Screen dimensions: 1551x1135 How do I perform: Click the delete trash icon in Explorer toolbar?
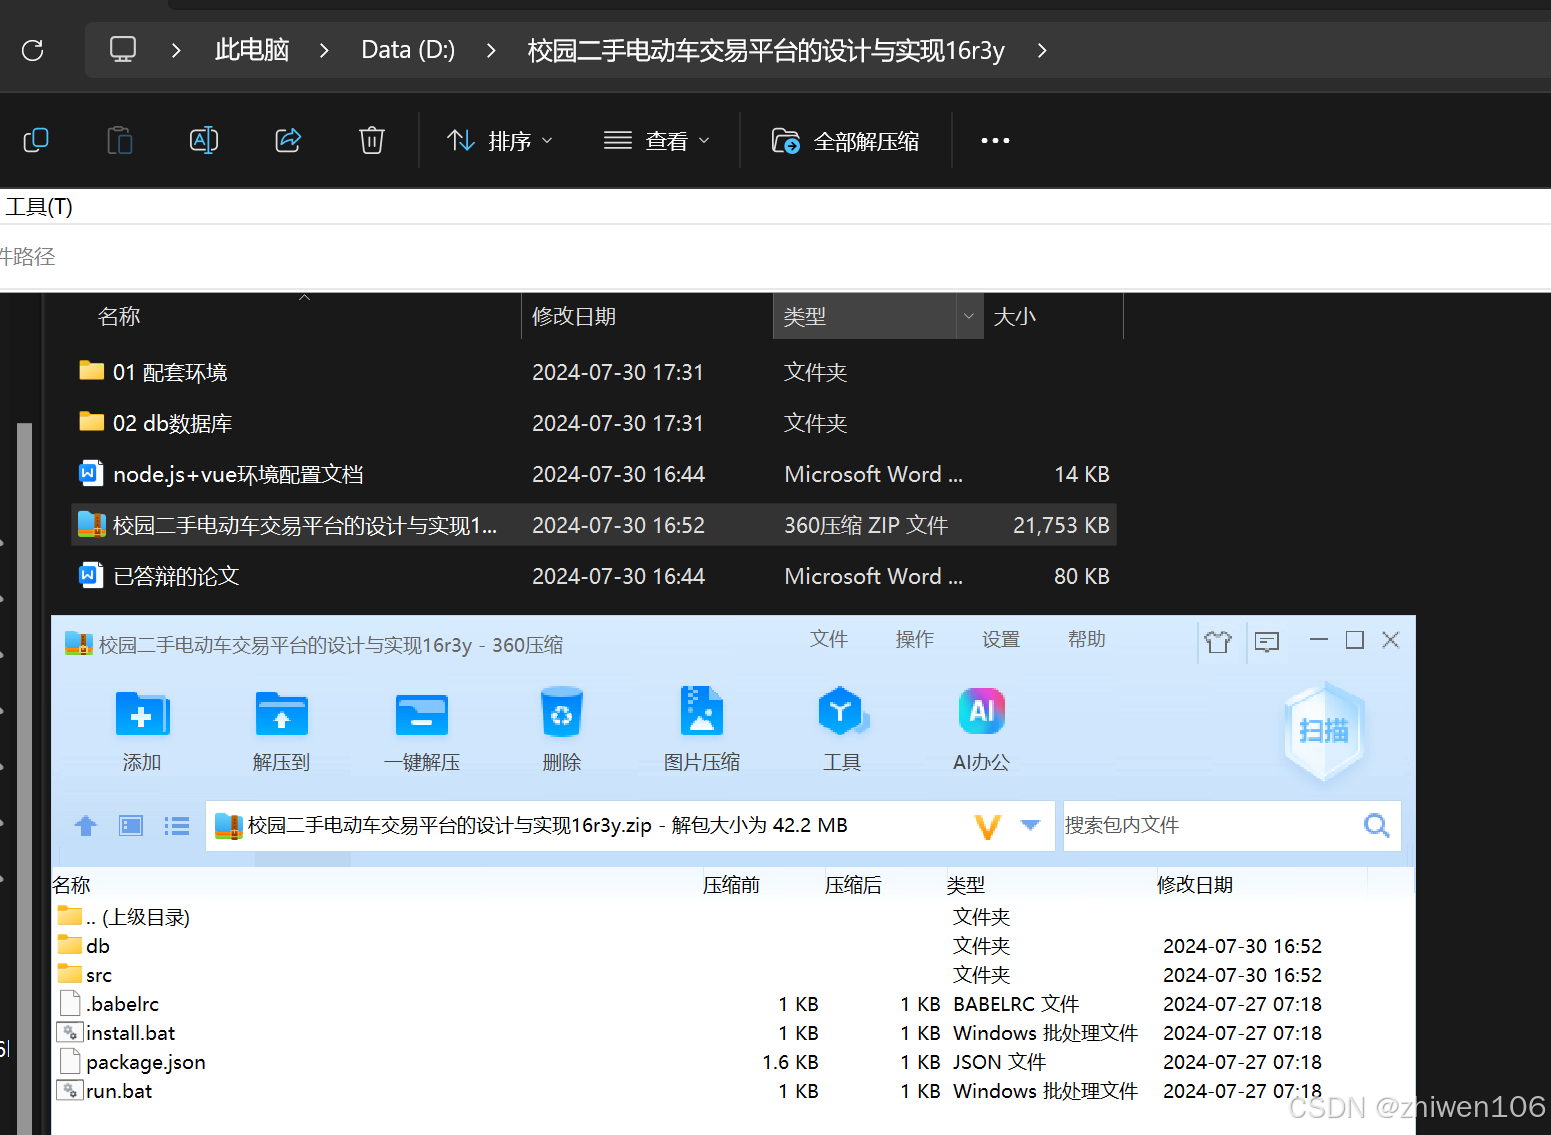(x=372, y=140)
